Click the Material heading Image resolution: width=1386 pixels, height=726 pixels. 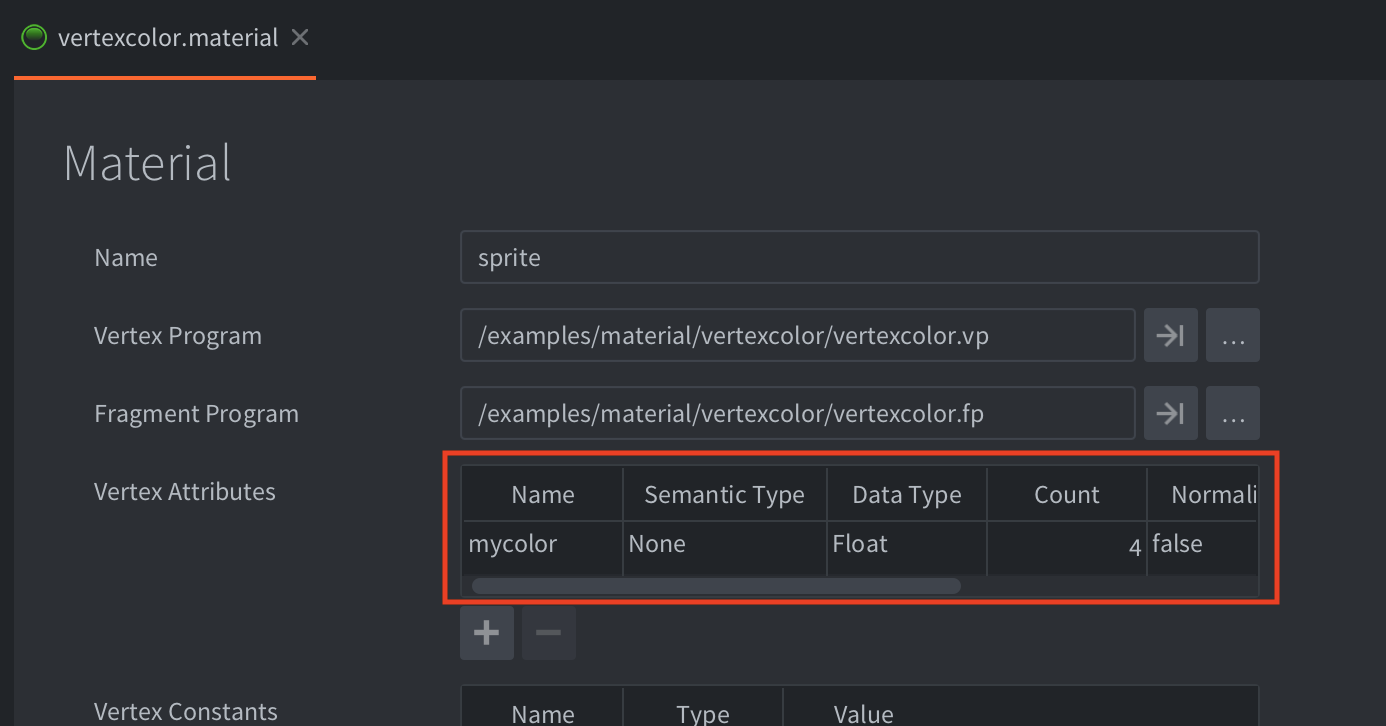(x=147, y=163)
